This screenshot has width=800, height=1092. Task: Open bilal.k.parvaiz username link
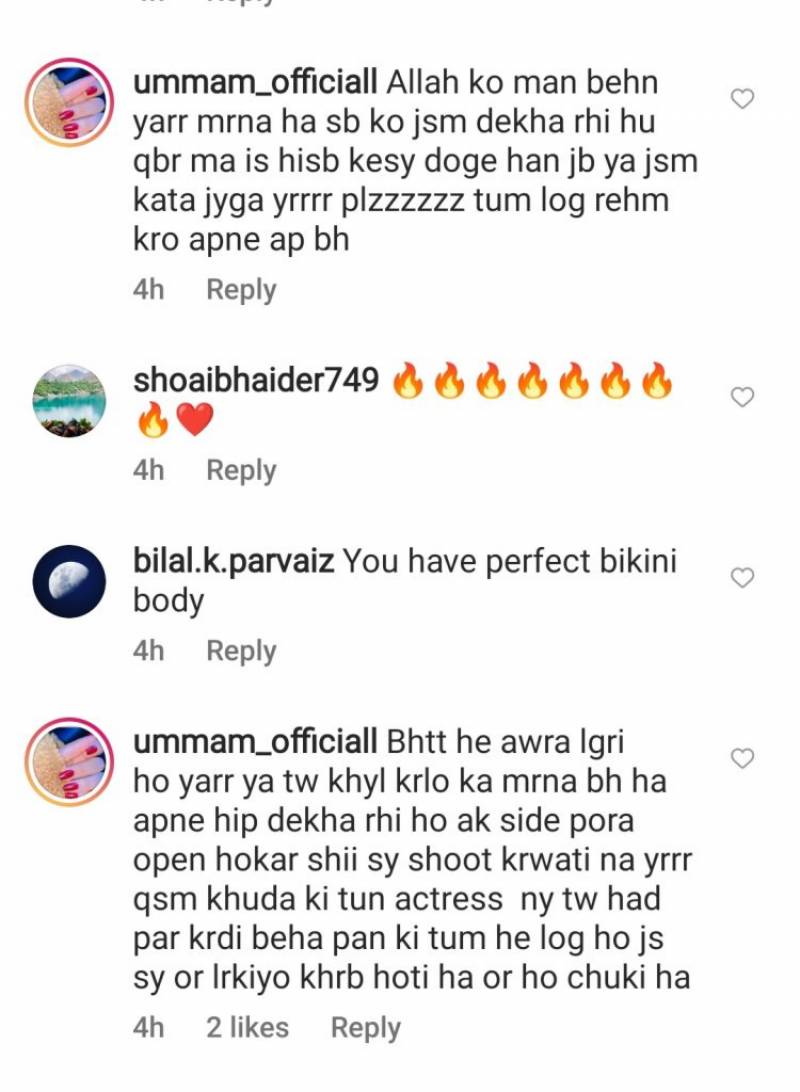tap(233, 561)
